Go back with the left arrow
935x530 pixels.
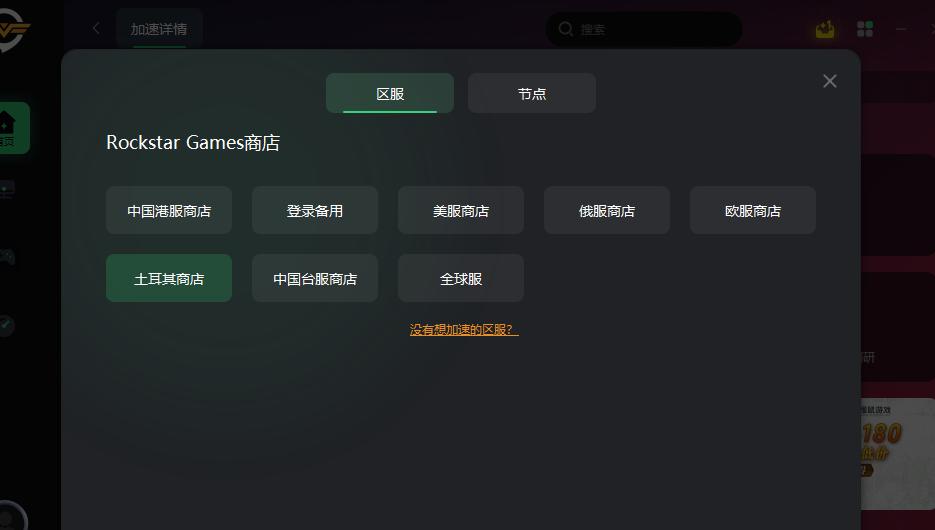96,28
